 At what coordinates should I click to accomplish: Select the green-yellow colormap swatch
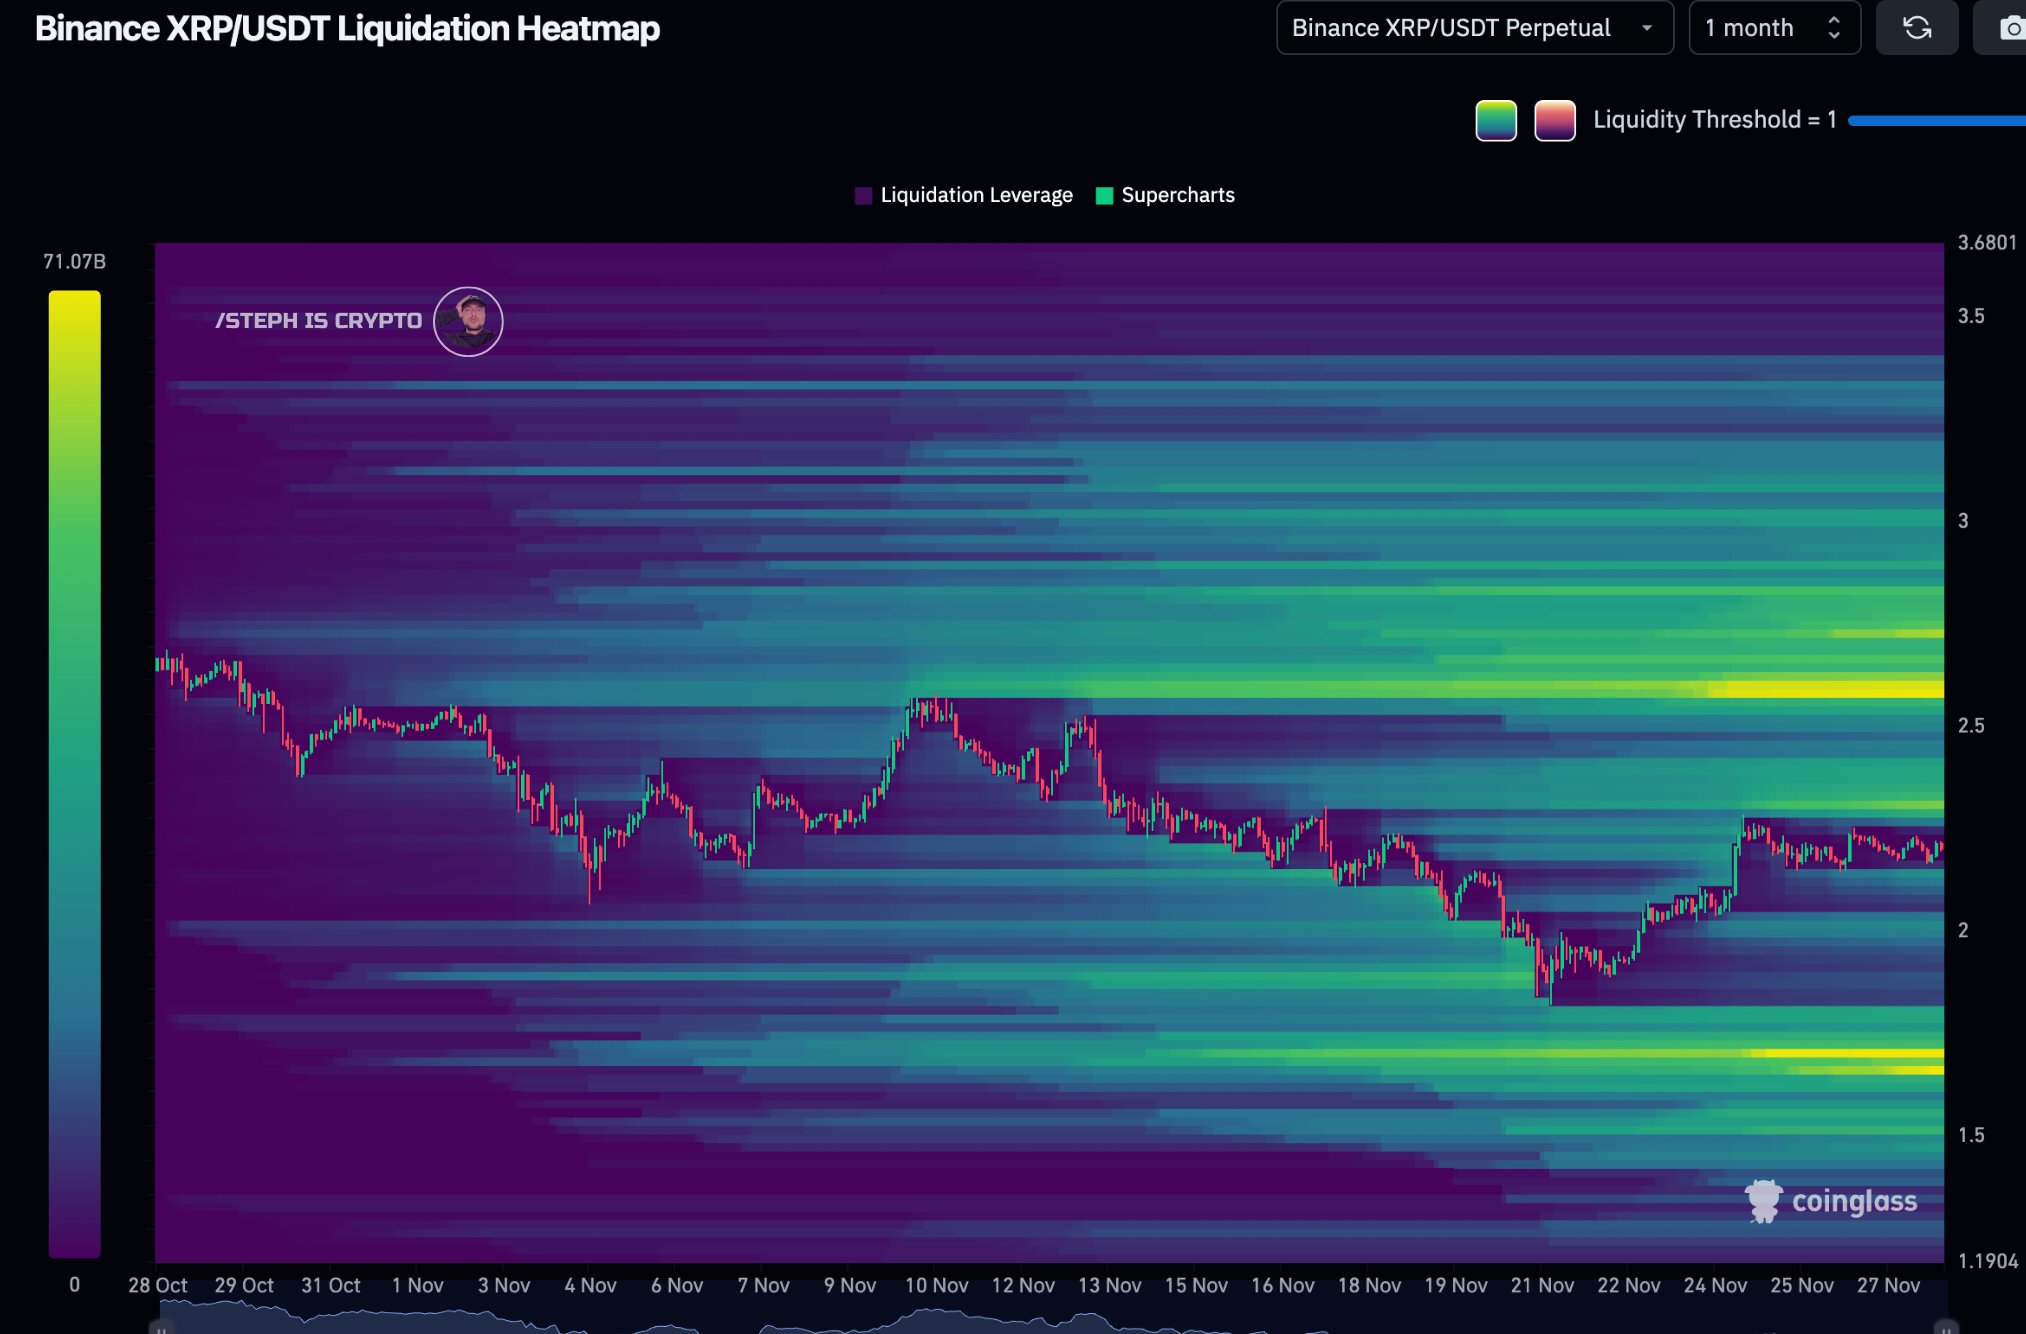tap(1495, 119)
